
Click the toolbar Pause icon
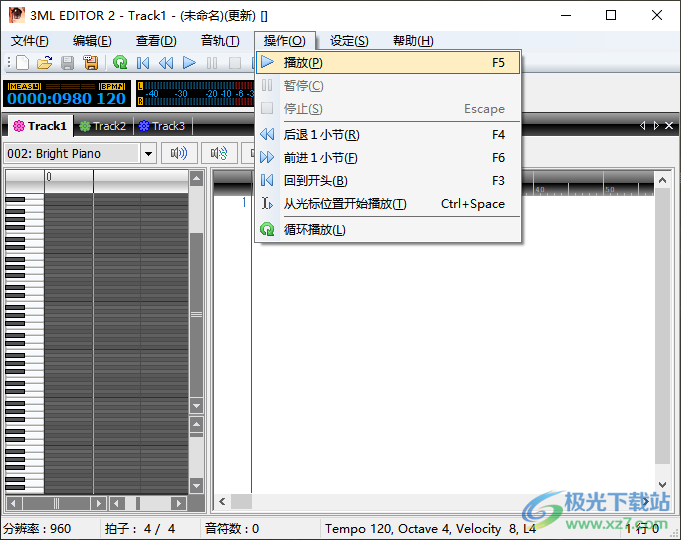(x=212, y=63)
